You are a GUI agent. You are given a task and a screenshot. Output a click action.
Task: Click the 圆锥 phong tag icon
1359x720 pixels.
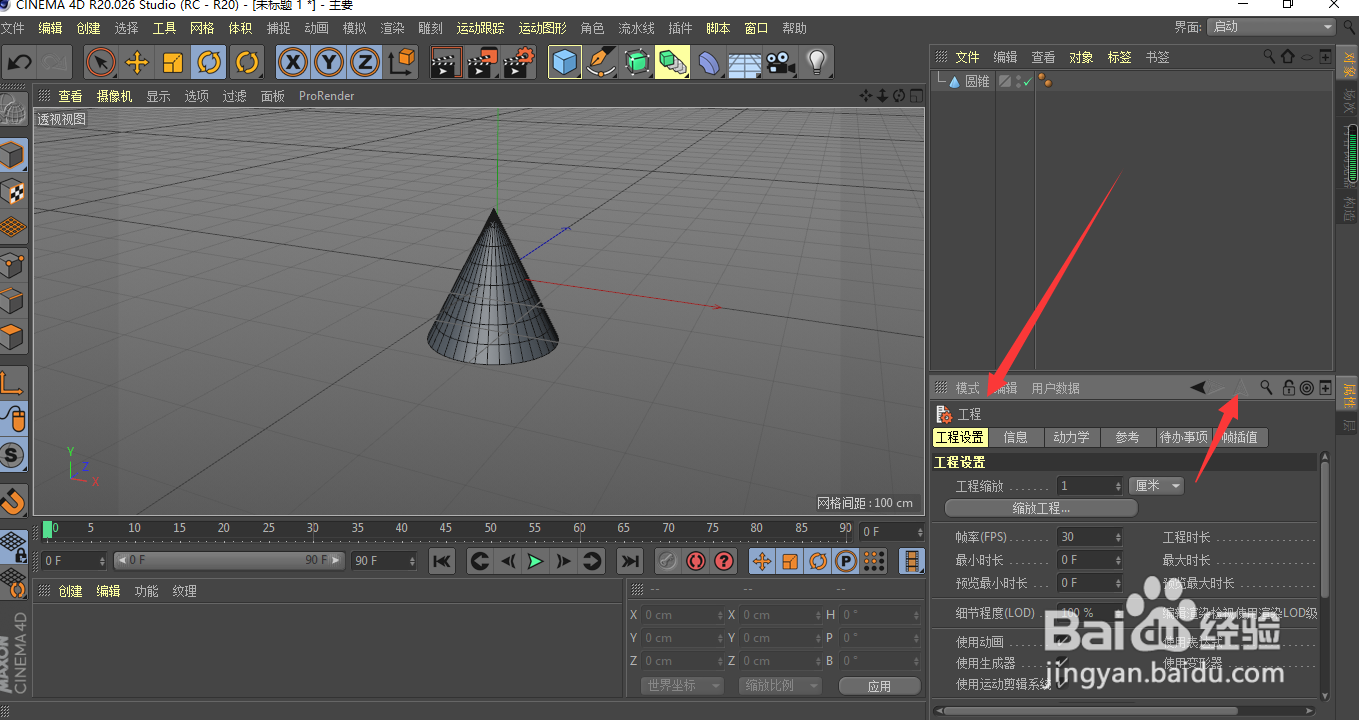tap(1045, 81)
